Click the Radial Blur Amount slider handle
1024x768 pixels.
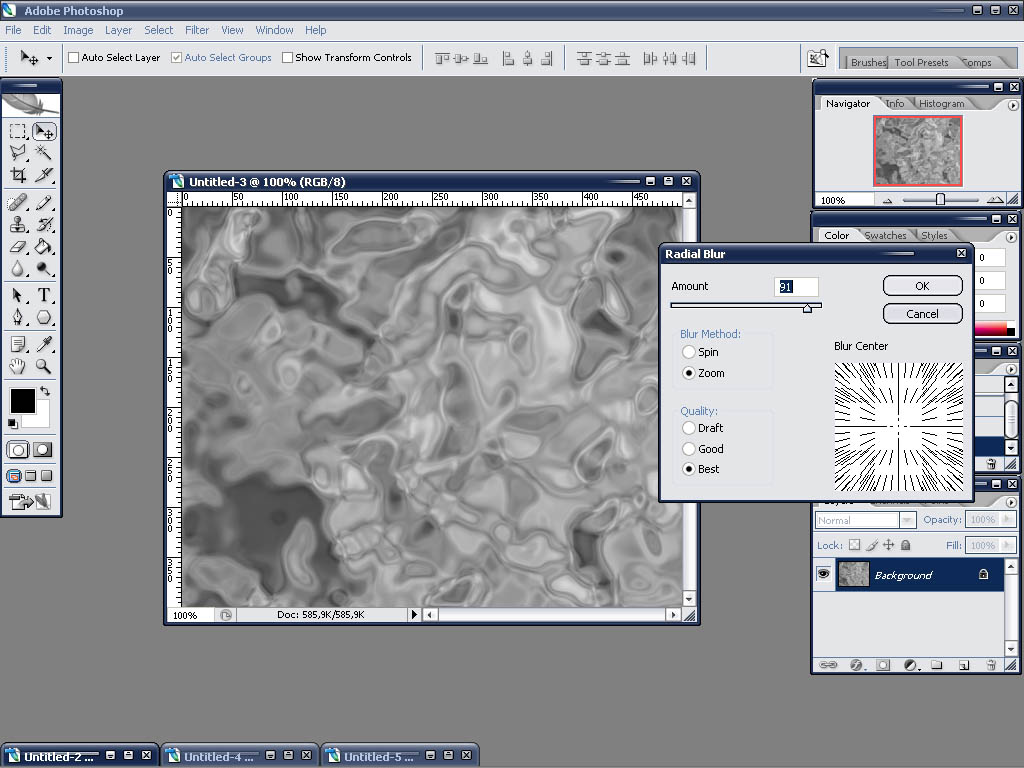click(807, 308)
